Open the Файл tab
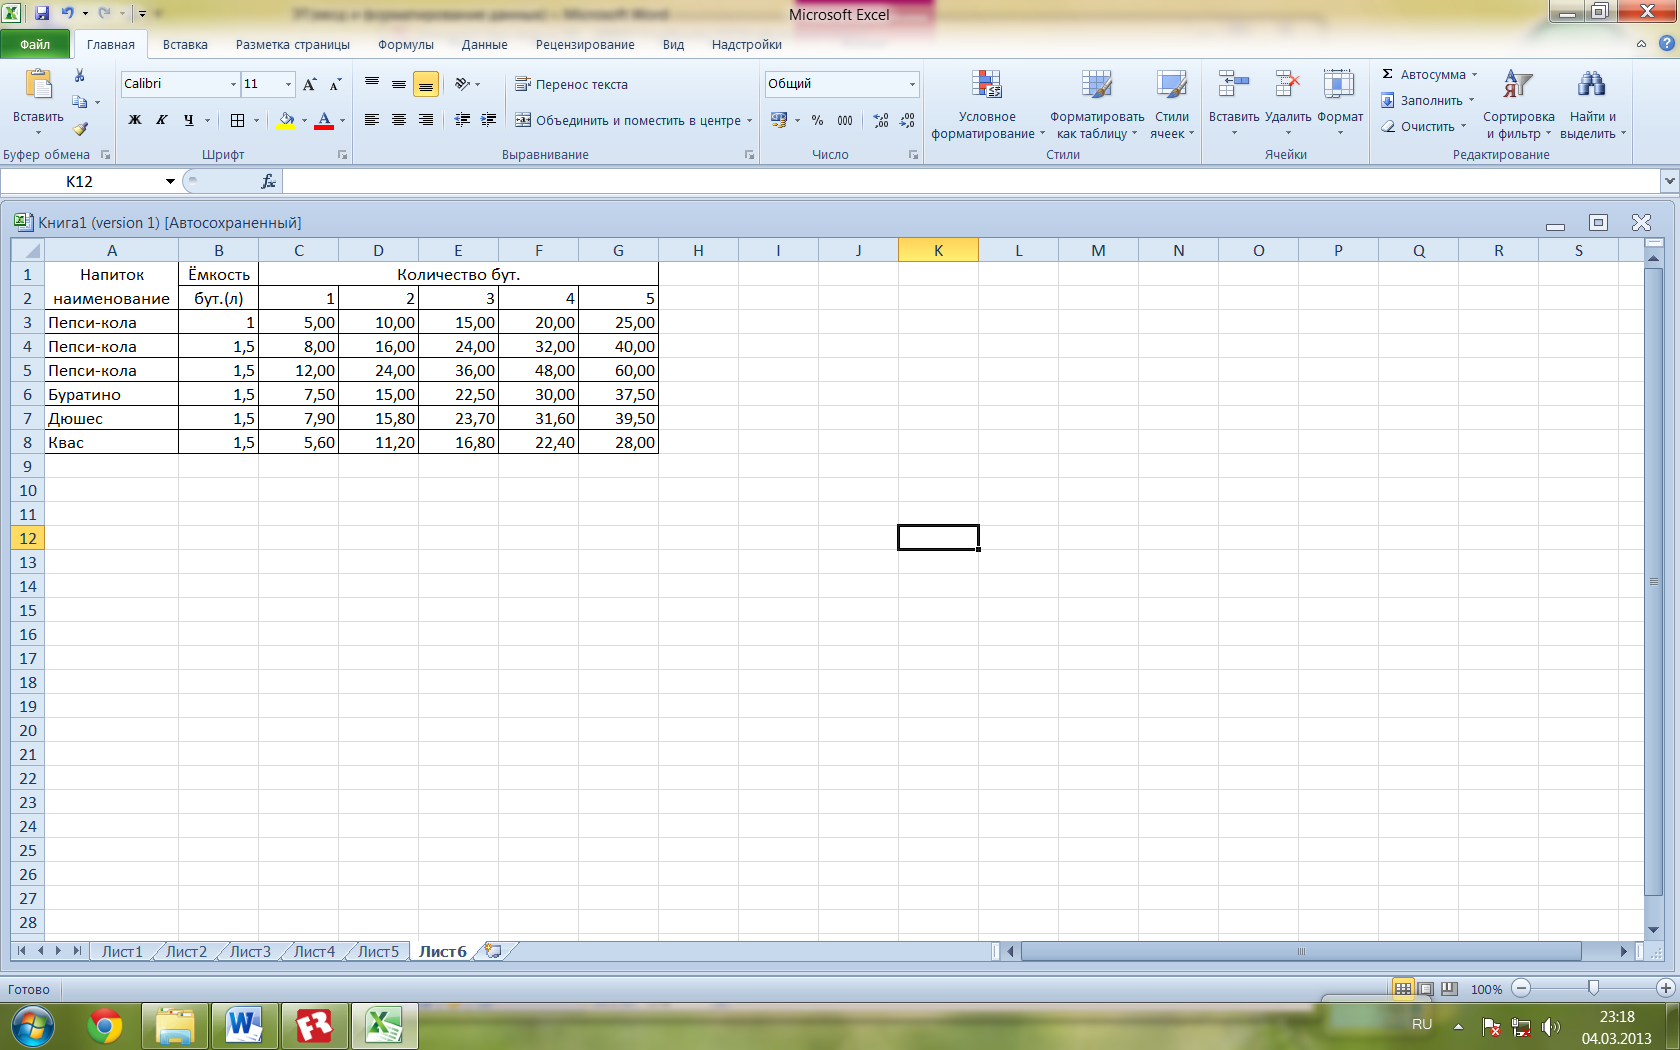 (x=35, y=44)
